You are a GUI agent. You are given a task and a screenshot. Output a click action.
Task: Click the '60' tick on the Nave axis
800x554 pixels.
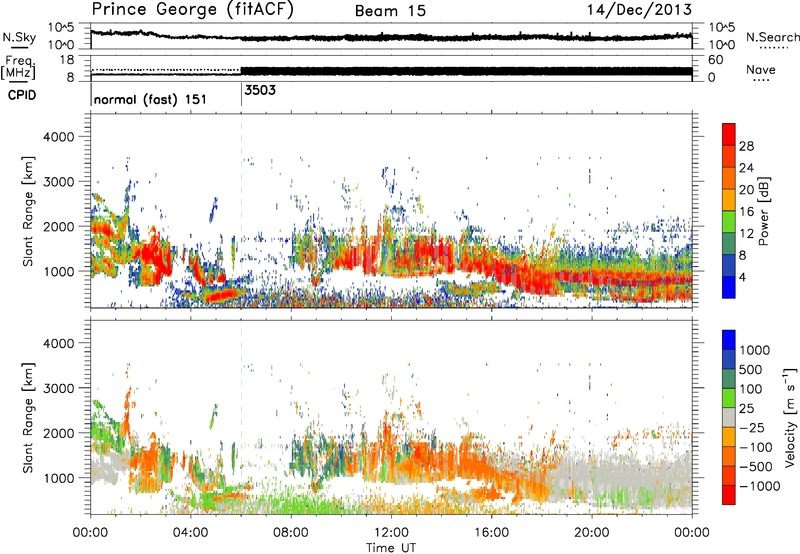click(716, 60)
